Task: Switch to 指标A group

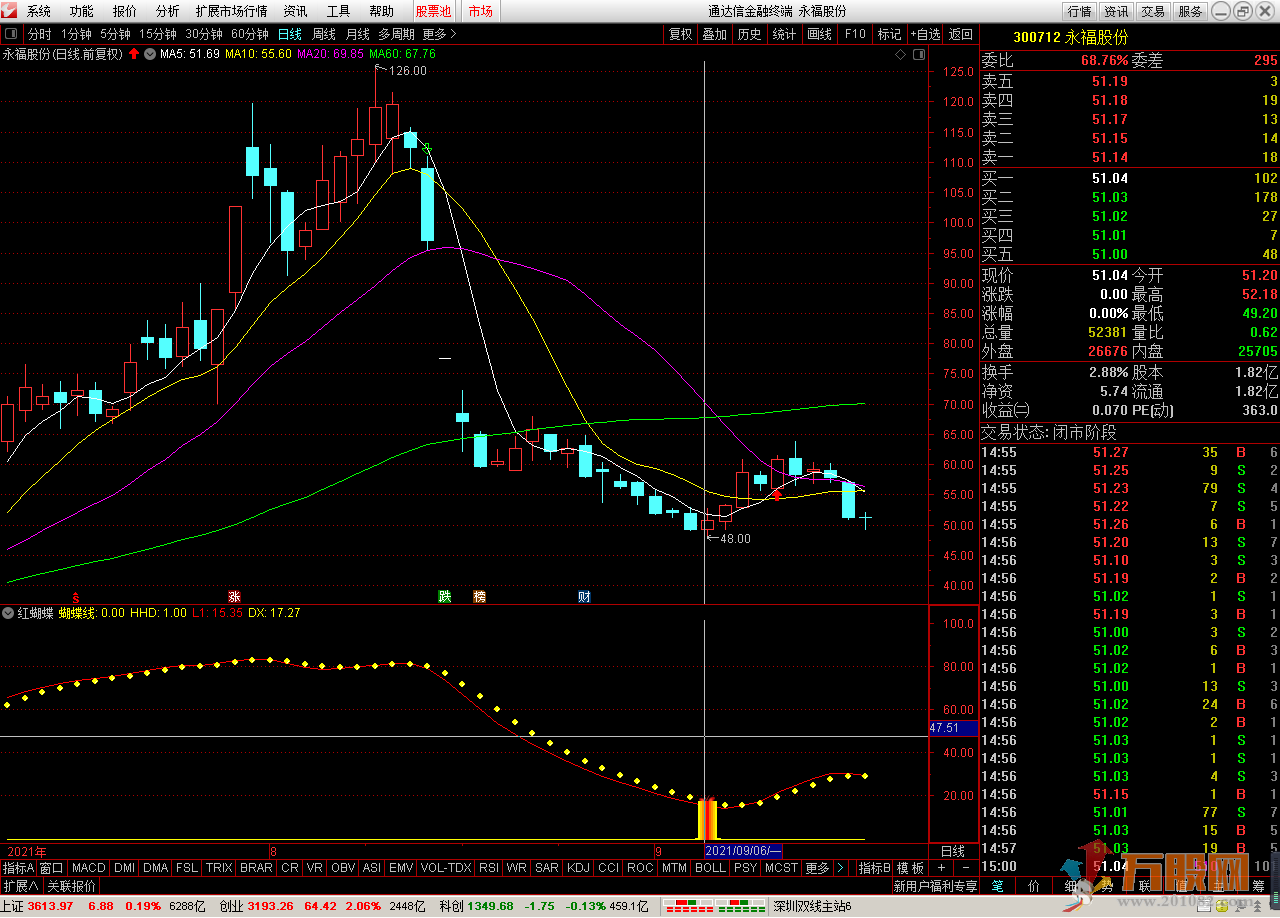Action: pyautogui.click(x=19, y=868)
